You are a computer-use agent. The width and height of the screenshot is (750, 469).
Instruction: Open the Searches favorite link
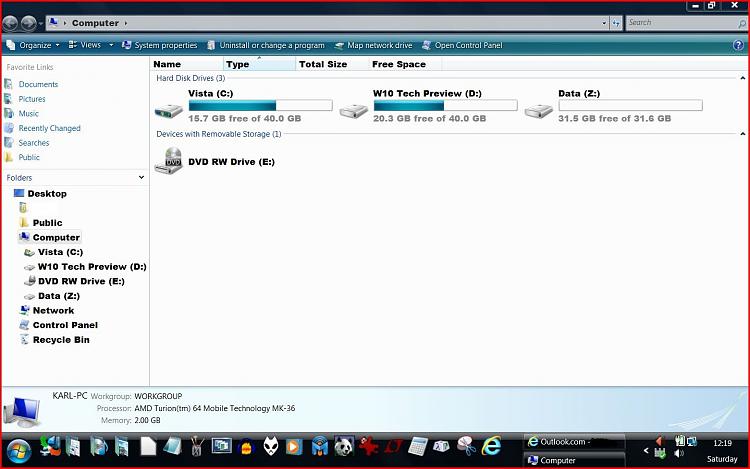click(x=33, y=142)
